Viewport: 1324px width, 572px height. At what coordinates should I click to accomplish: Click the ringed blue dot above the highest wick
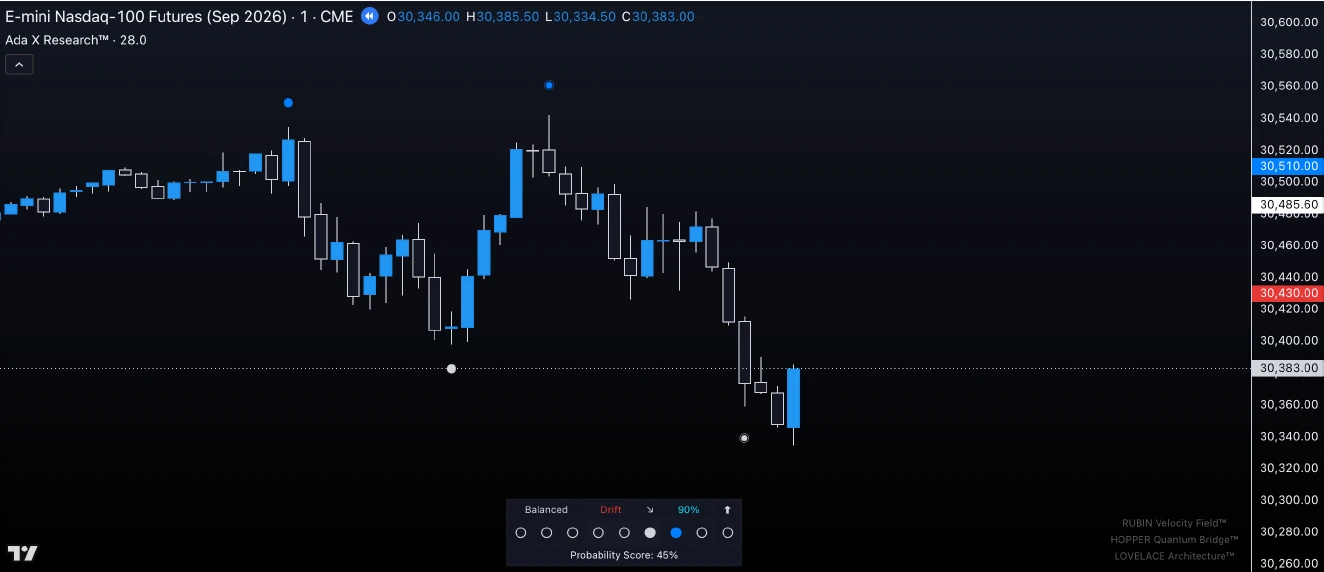pos(549,85)
